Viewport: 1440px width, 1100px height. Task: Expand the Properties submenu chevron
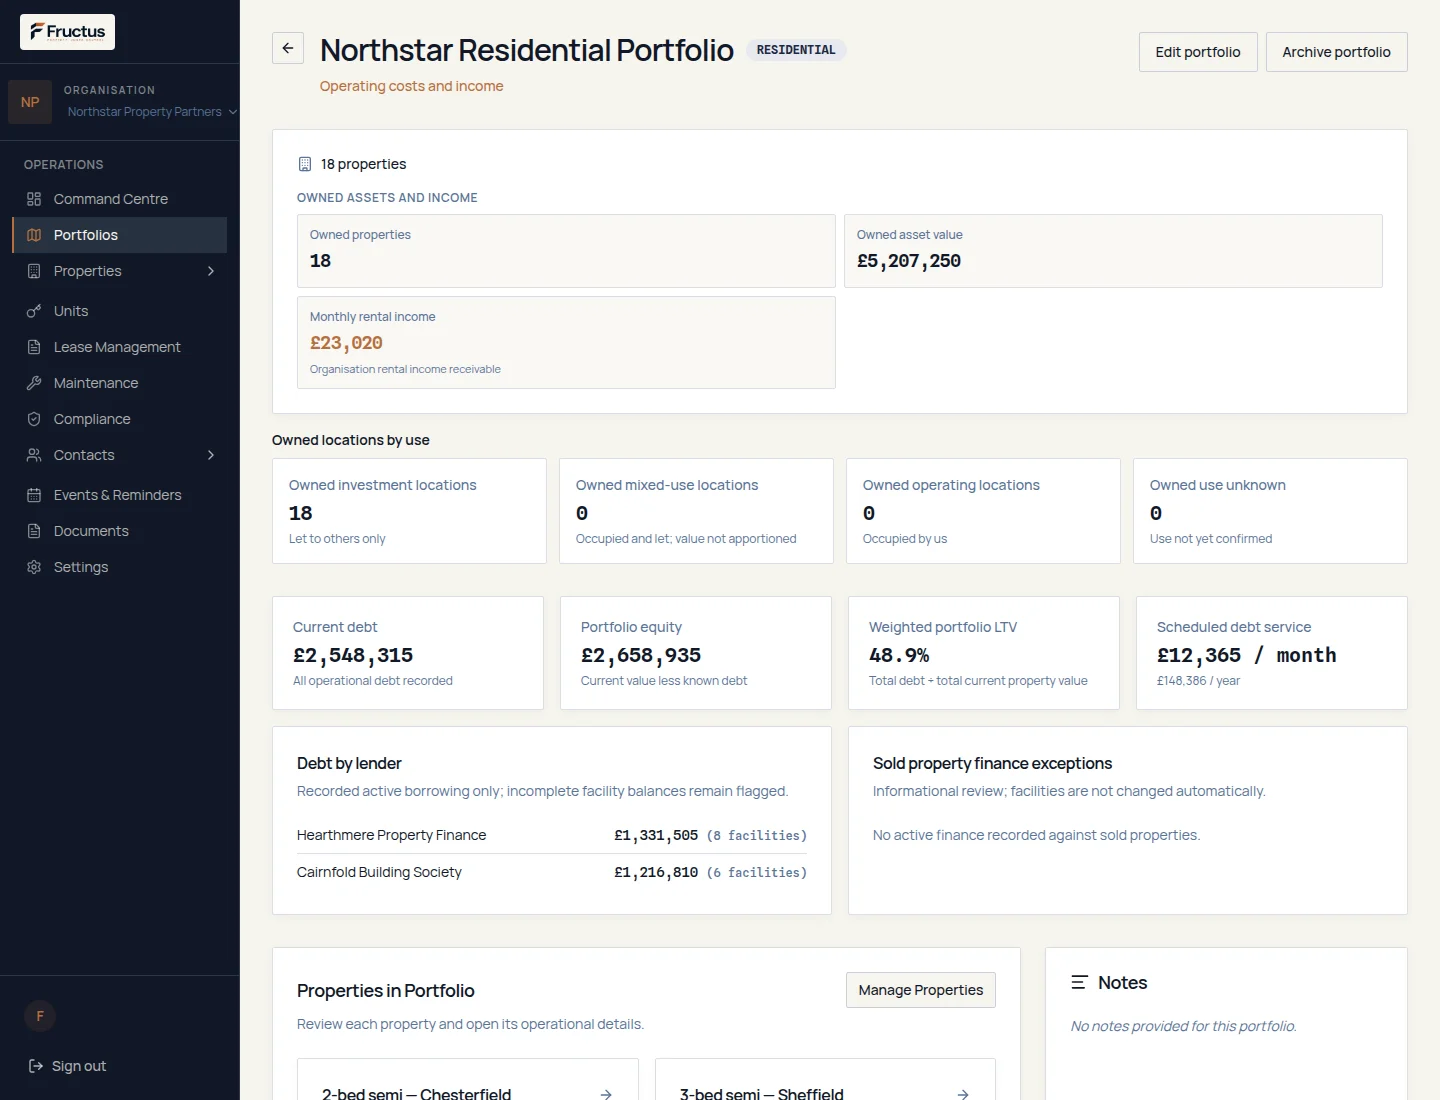(x=211, y=271)
